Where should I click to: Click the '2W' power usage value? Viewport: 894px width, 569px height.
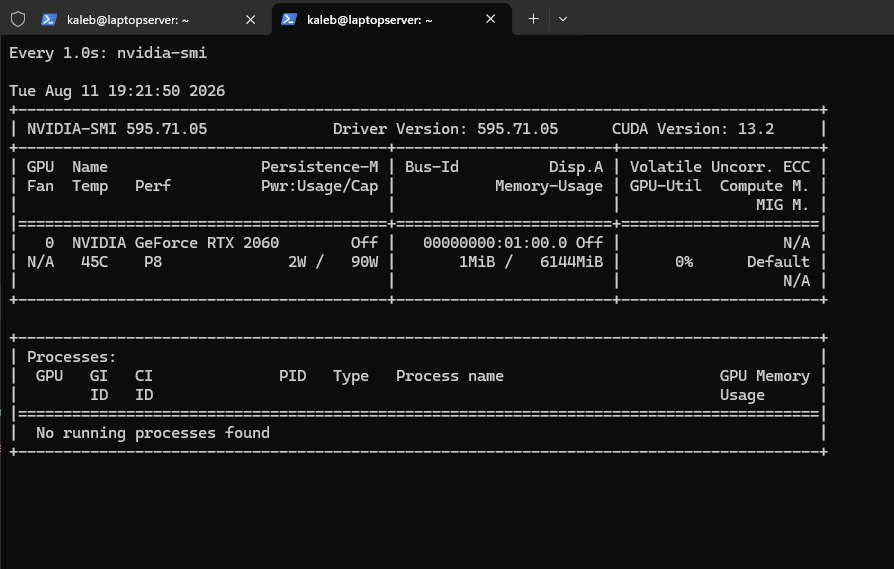pyautogui.click(x=297, y=262)
